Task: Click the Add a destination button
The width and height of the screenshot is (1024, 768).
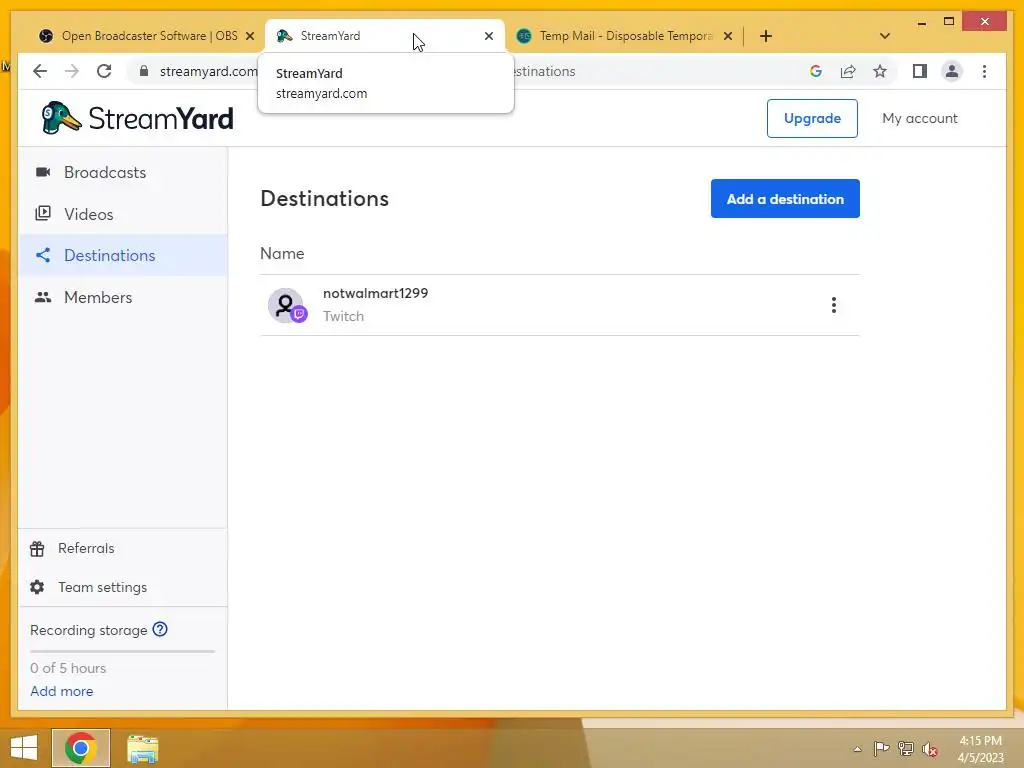Action: click(785, 199)
